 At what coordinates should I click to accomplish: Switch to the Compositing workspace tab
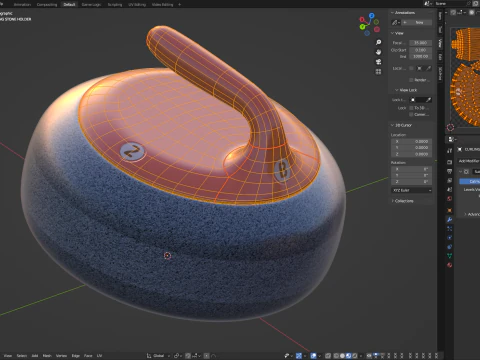(x=47, y=4)
